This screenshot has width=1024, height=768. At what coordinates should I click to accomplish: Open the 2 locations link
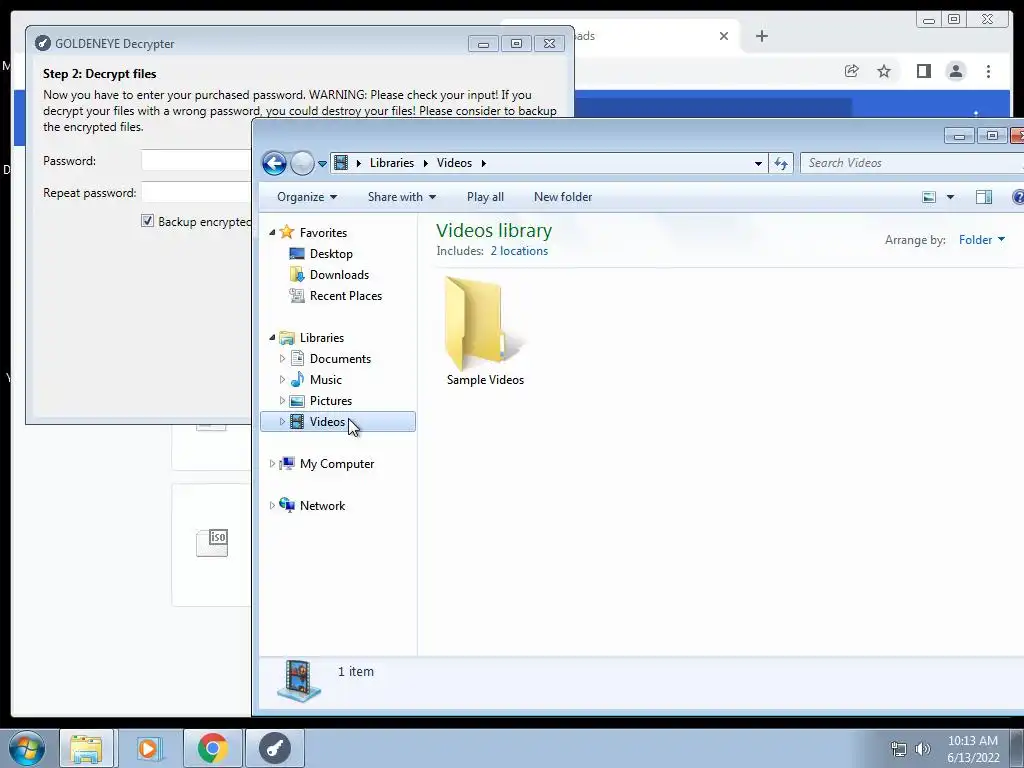coord(519,251)
